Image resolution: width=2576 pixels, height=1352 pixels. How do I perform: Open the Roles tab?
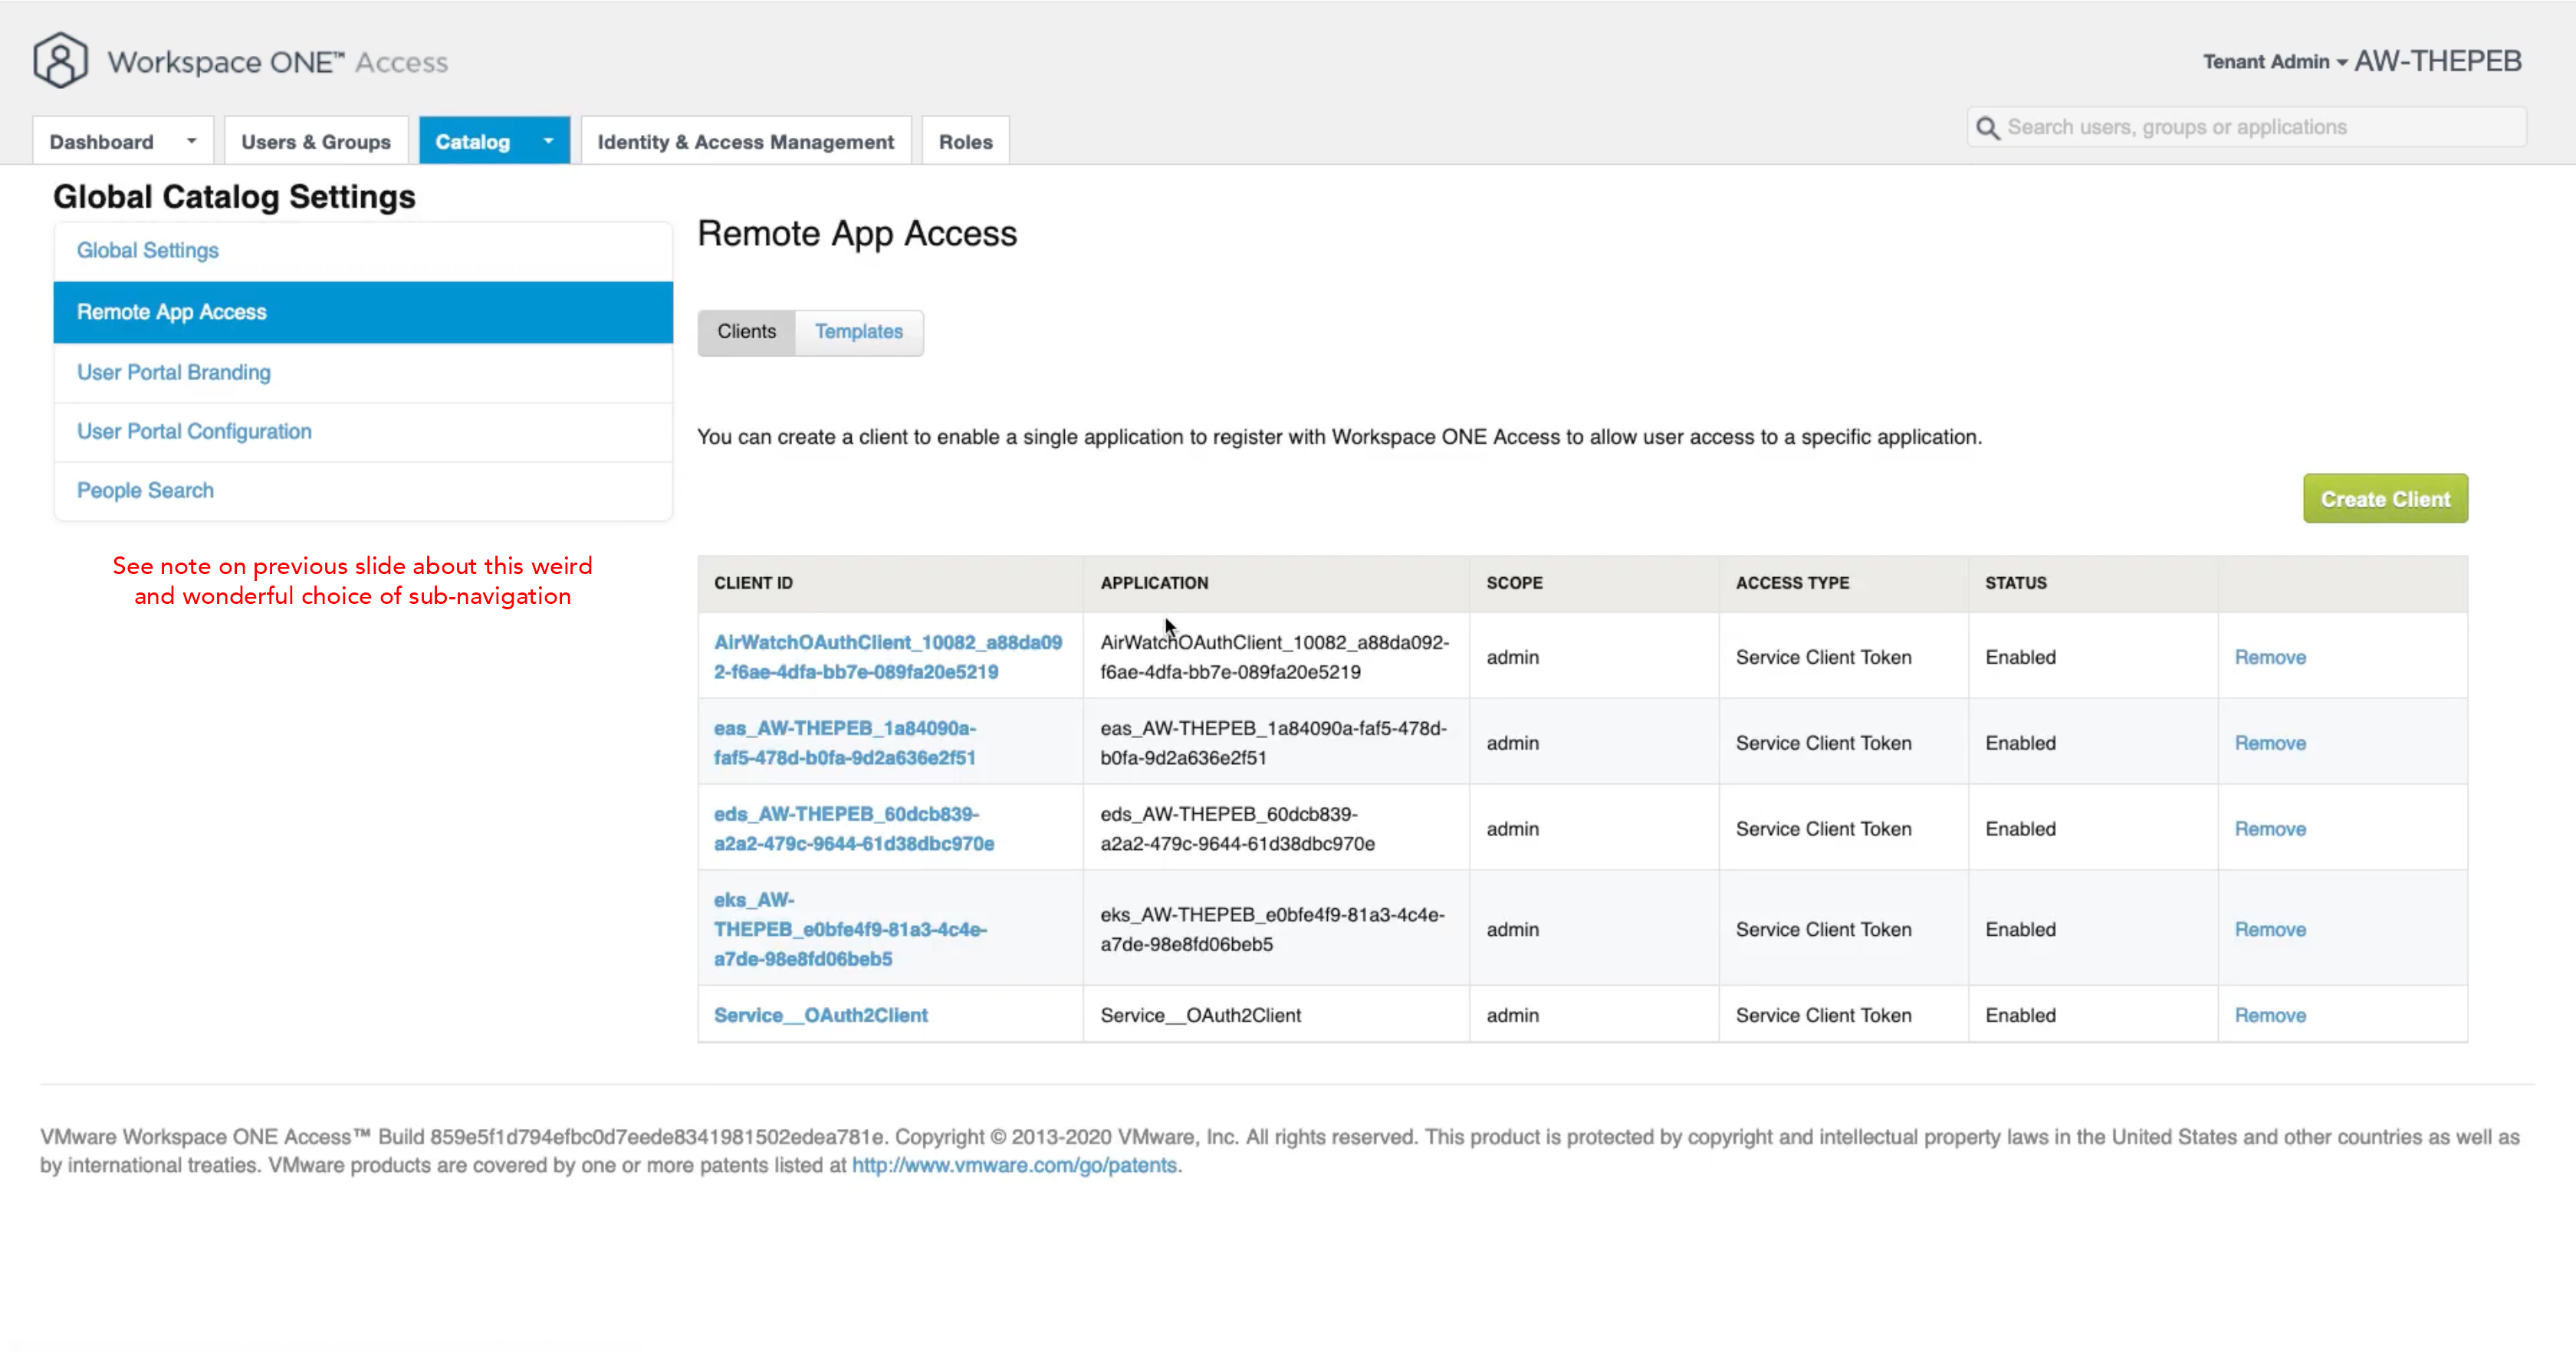[965, 142]
